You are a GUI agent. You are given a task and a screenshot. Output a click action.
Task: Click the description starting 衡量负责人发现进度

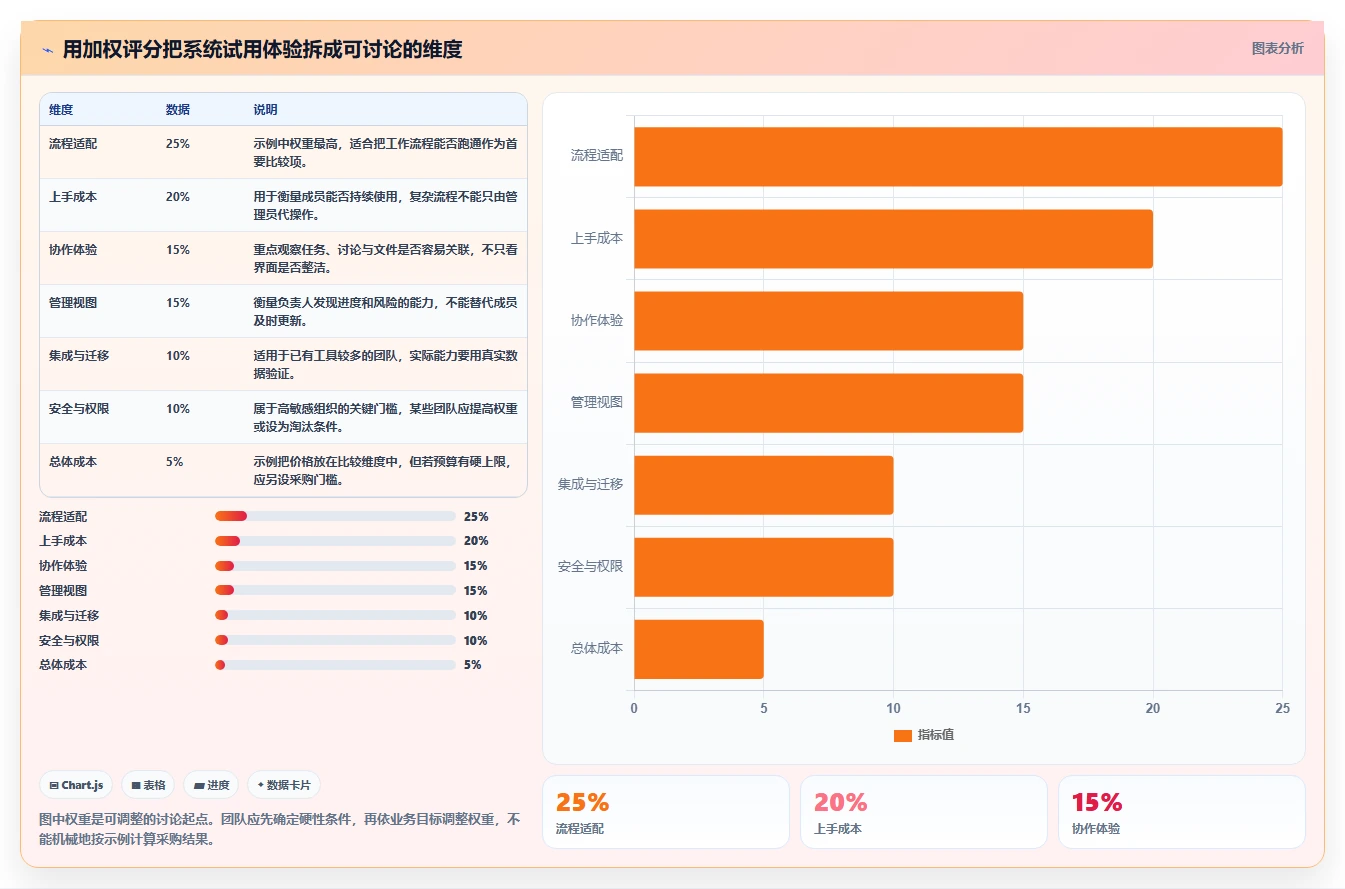pos(385,311)
